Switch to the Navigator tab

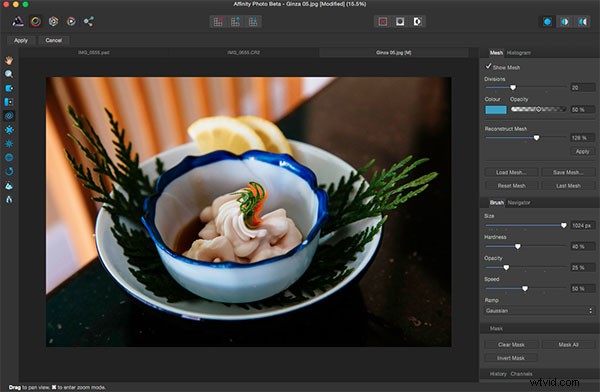pyautogui.click(x=518, y=203)
